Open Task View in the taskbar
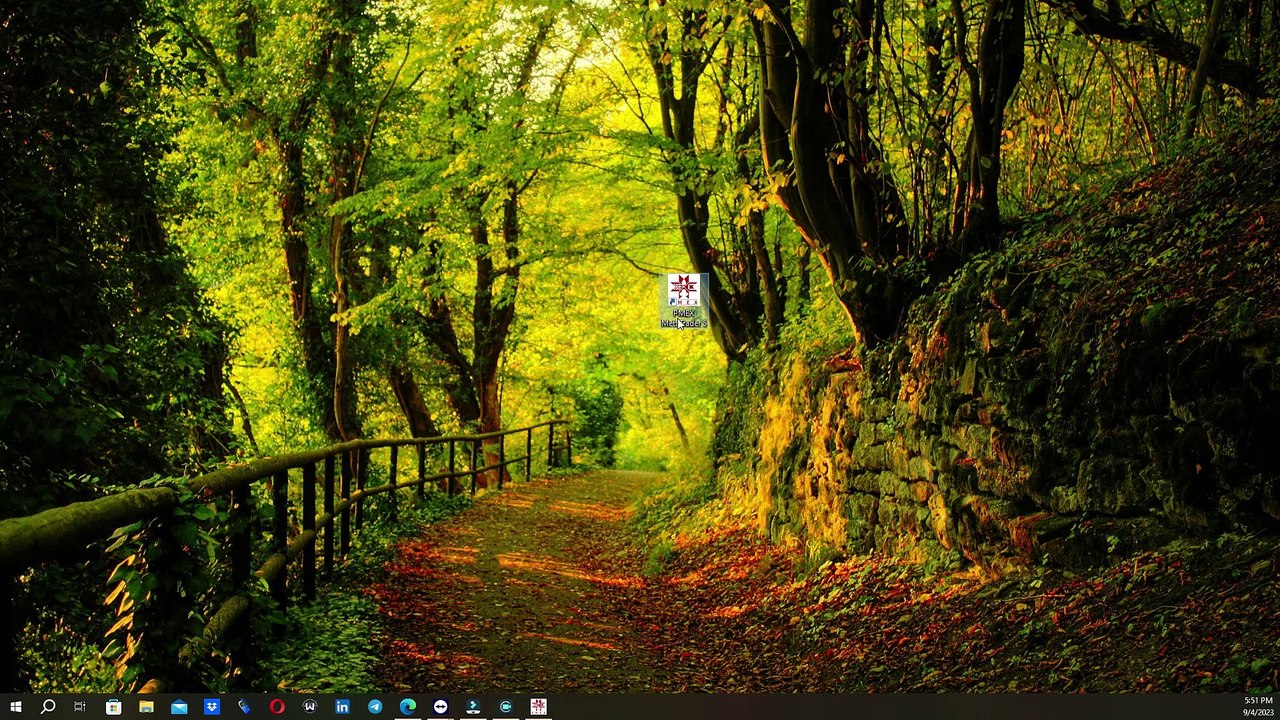Viewport: 1280px width, 720px height. point(80,707)
